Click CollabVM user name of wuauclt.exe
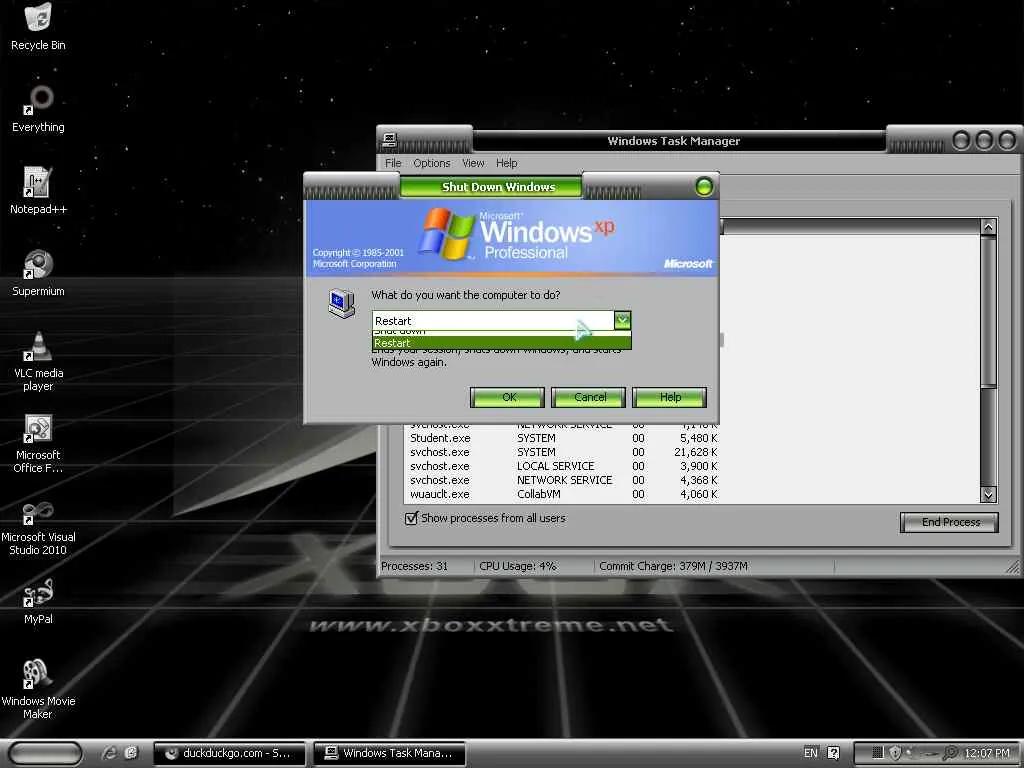This screenshot has width=1024, height=768. 539,494
